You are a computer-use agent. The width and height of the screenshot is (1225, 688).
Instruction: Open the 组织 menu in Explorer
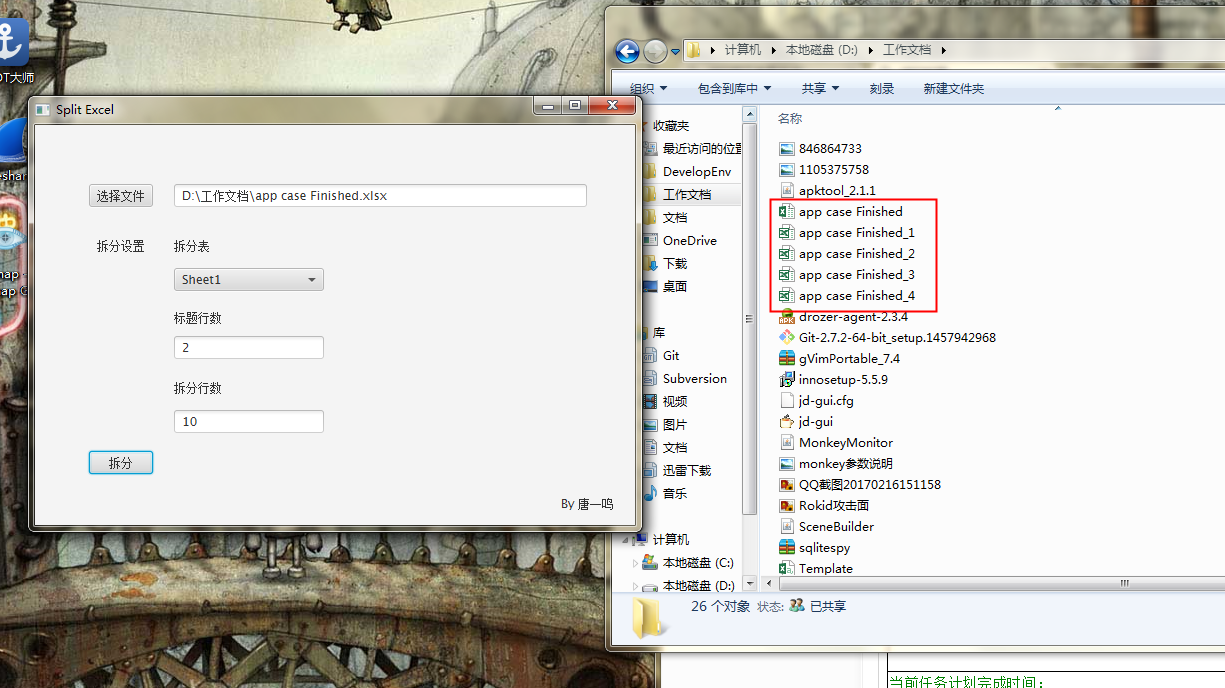tap(648, 89)
